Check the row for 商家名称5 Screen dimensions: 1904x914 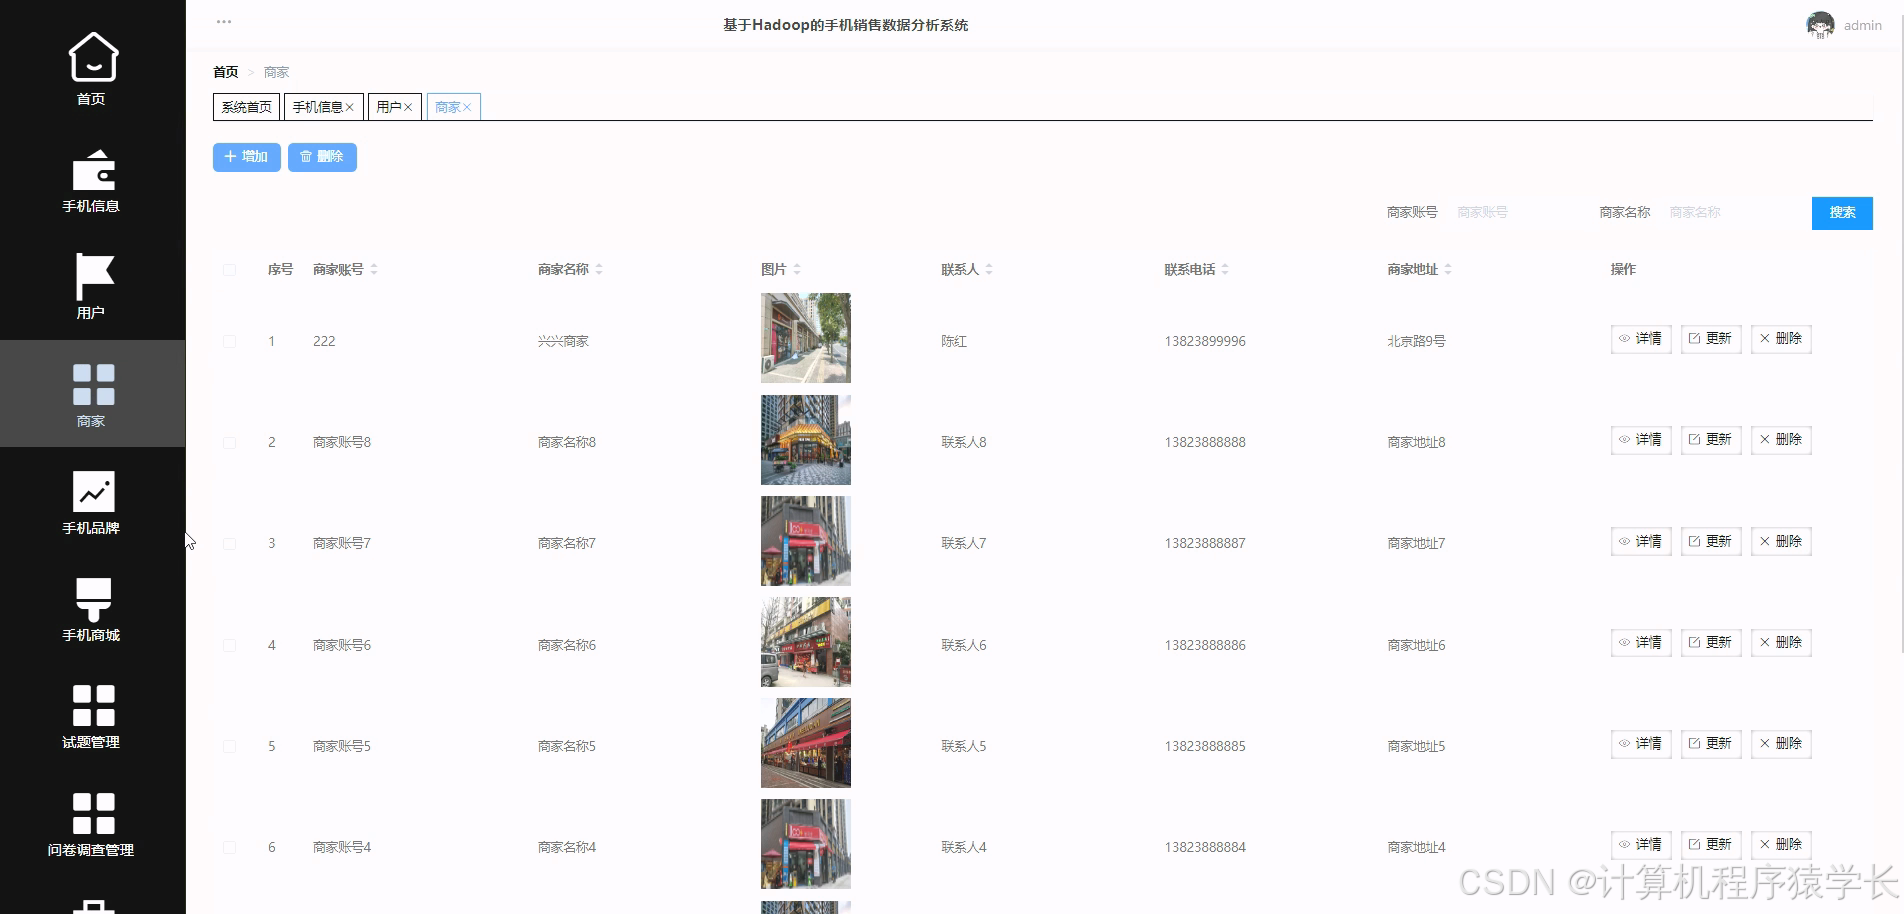click(229, 746)
